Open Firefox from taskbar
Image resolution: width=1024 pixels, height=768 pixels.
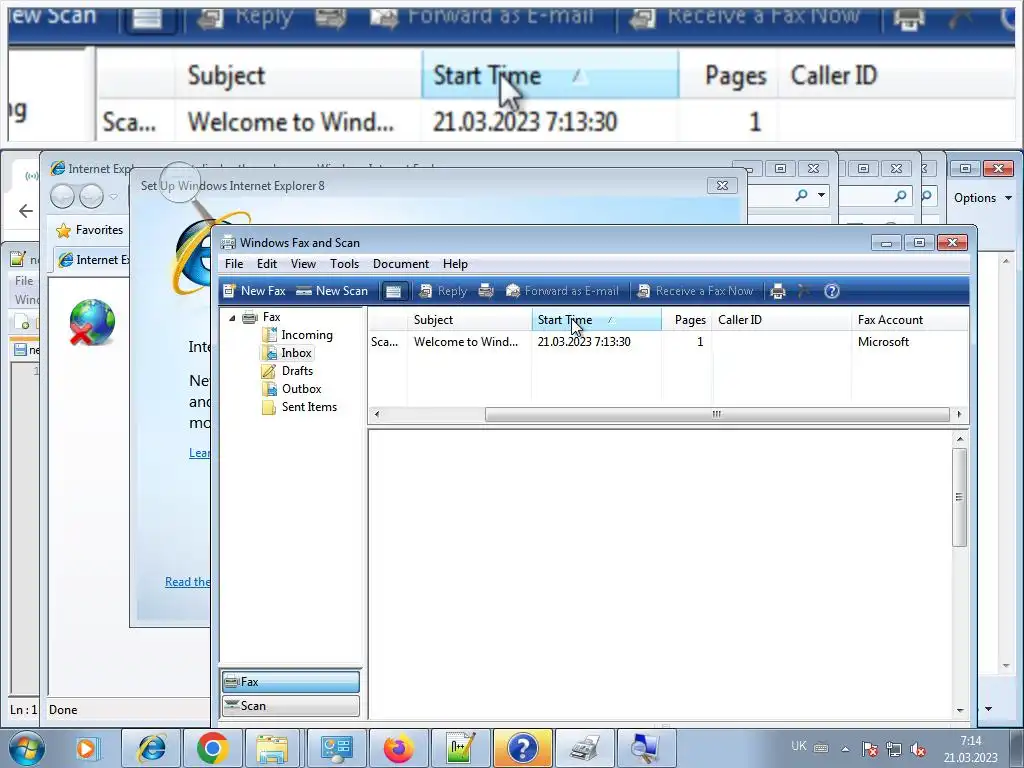point(398,748)
